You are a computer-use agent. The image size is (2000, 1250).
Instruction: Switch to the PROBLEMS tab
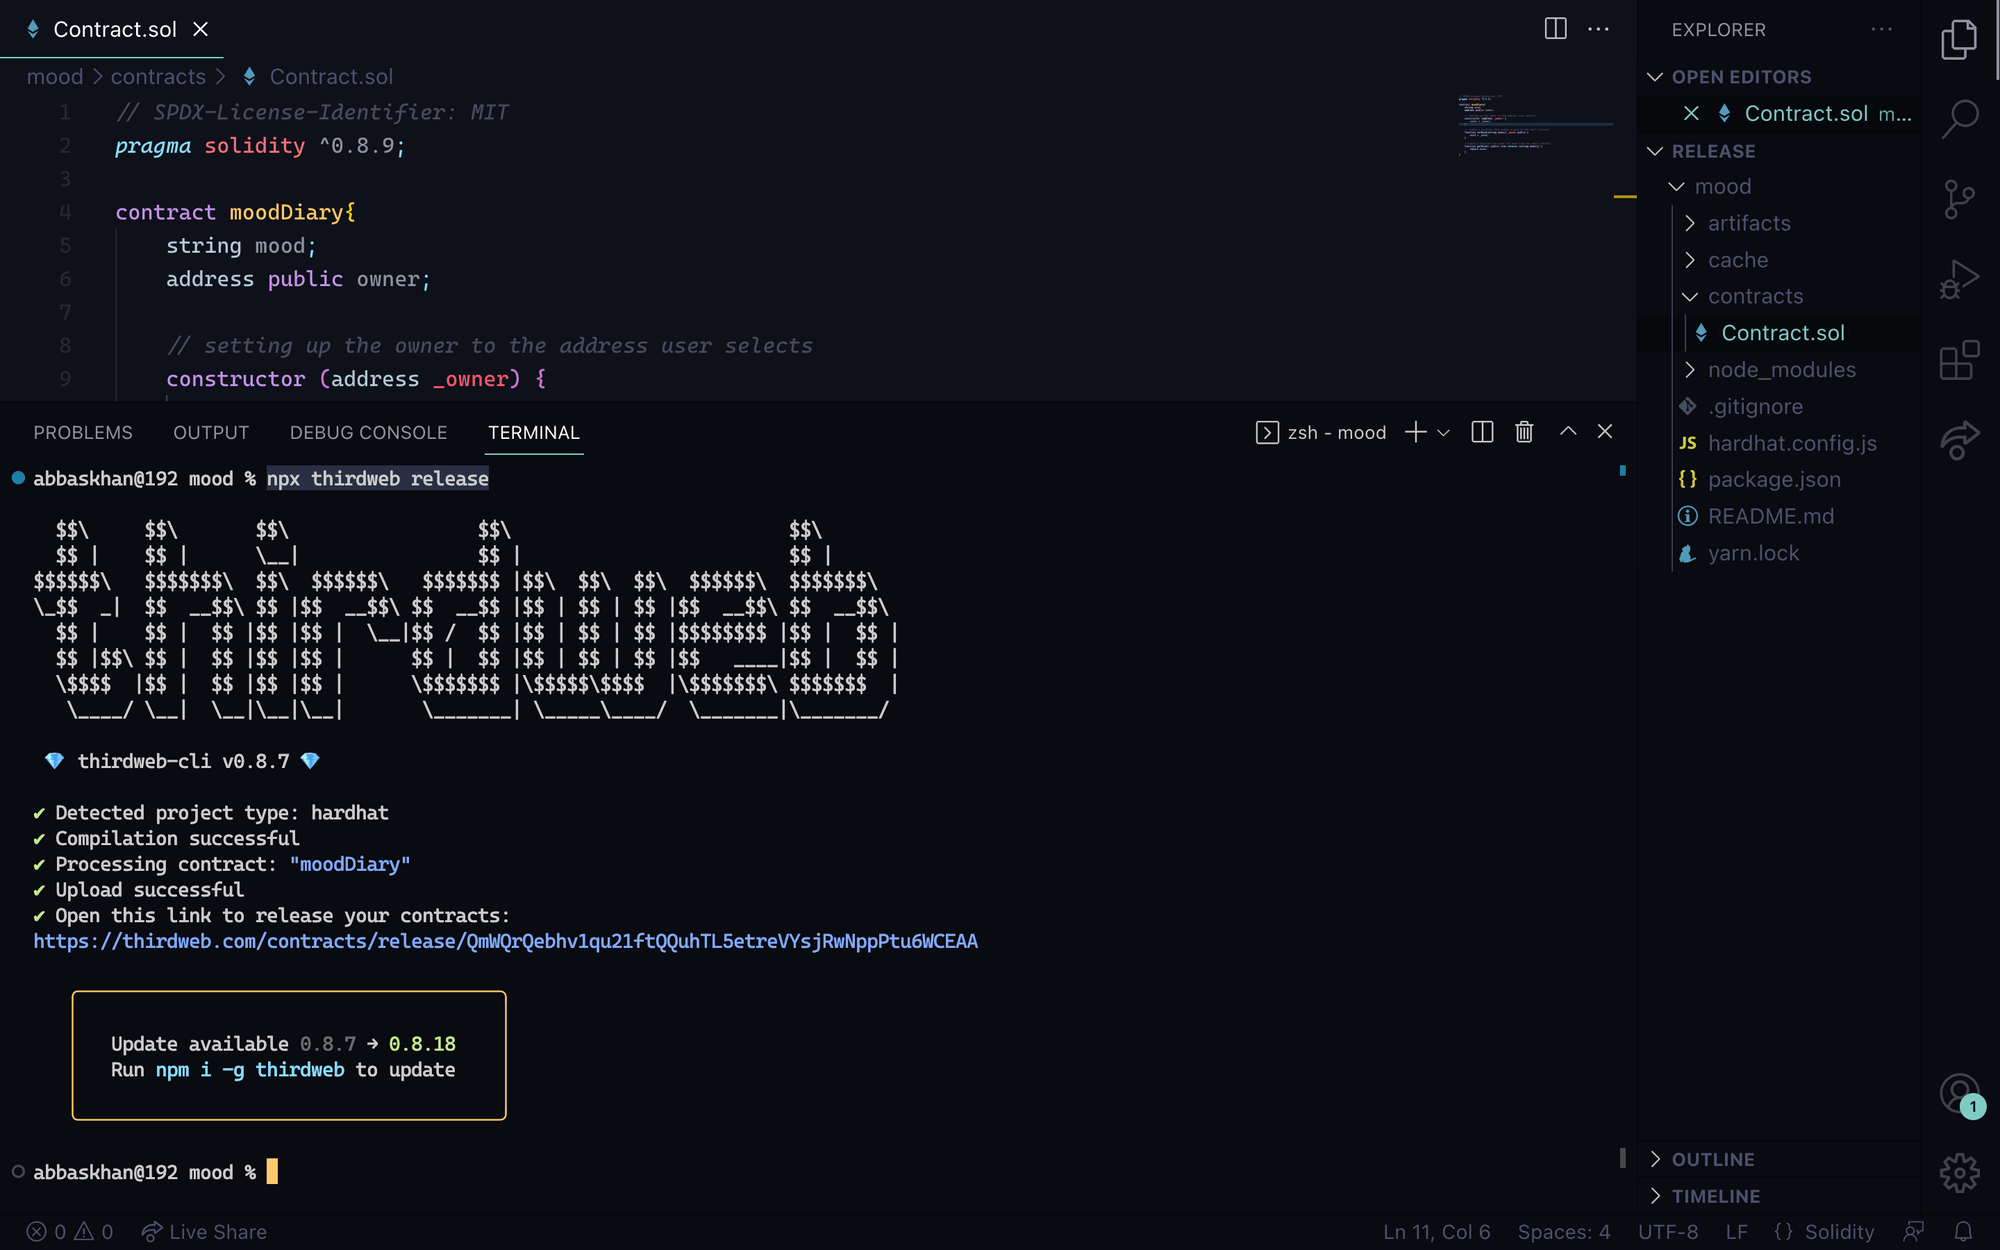click(83, 432)
